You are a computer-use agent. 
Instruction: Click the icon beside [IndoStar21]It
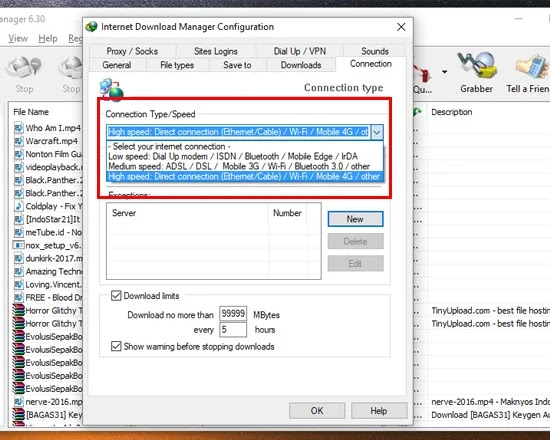[x=19, y=219]
